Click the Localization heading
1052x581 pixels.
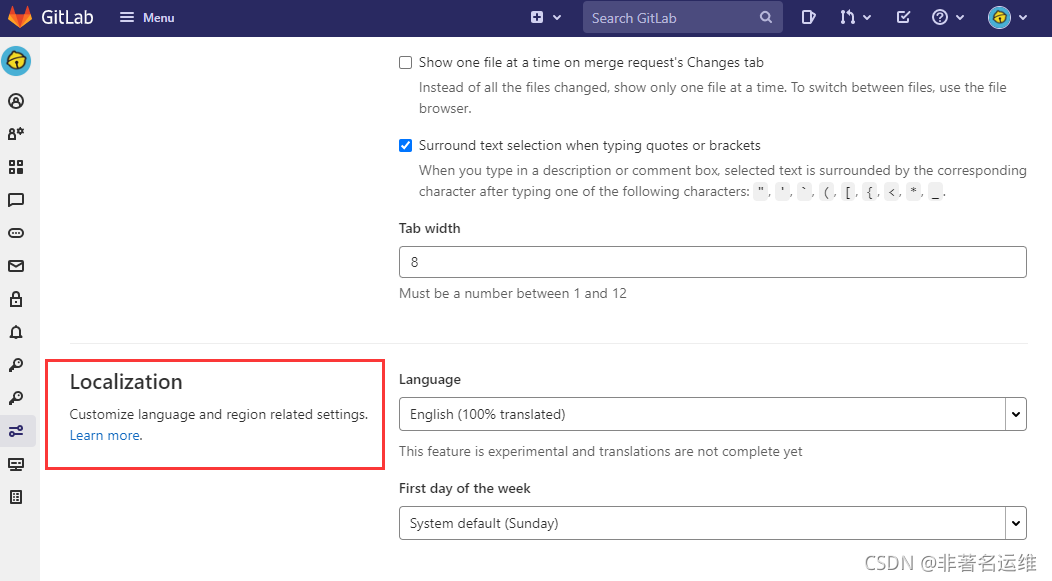126,382
